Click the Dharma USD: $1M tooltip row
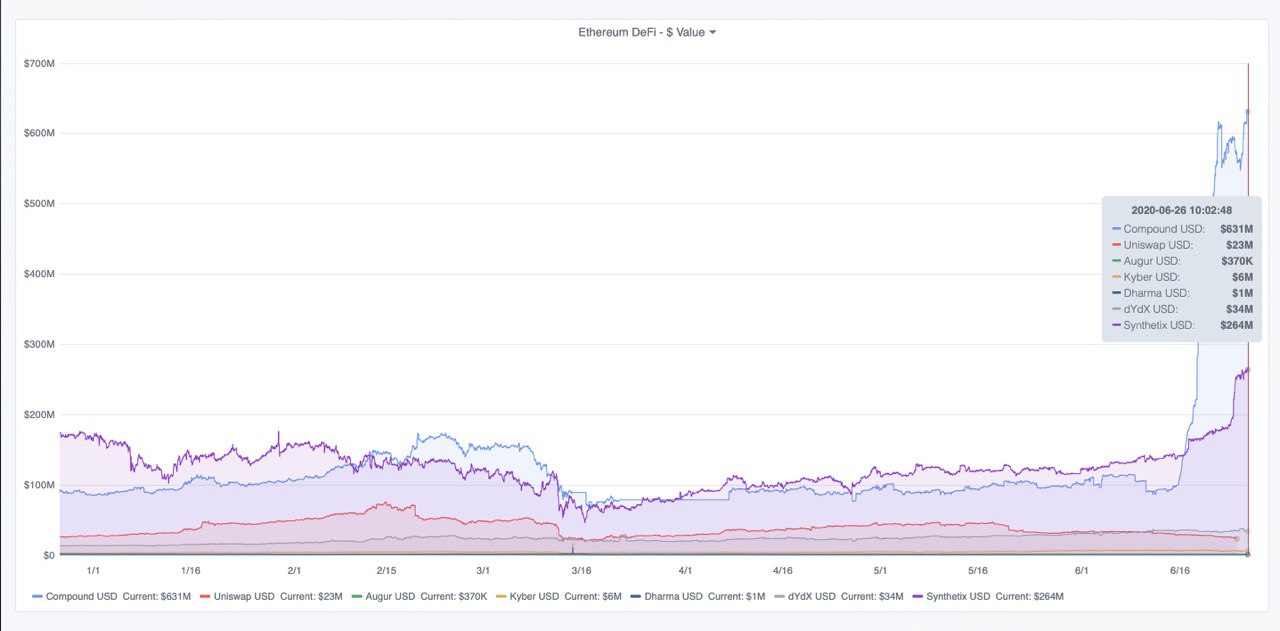This screenshot has width=1280, height=631. pos(1182,293)
